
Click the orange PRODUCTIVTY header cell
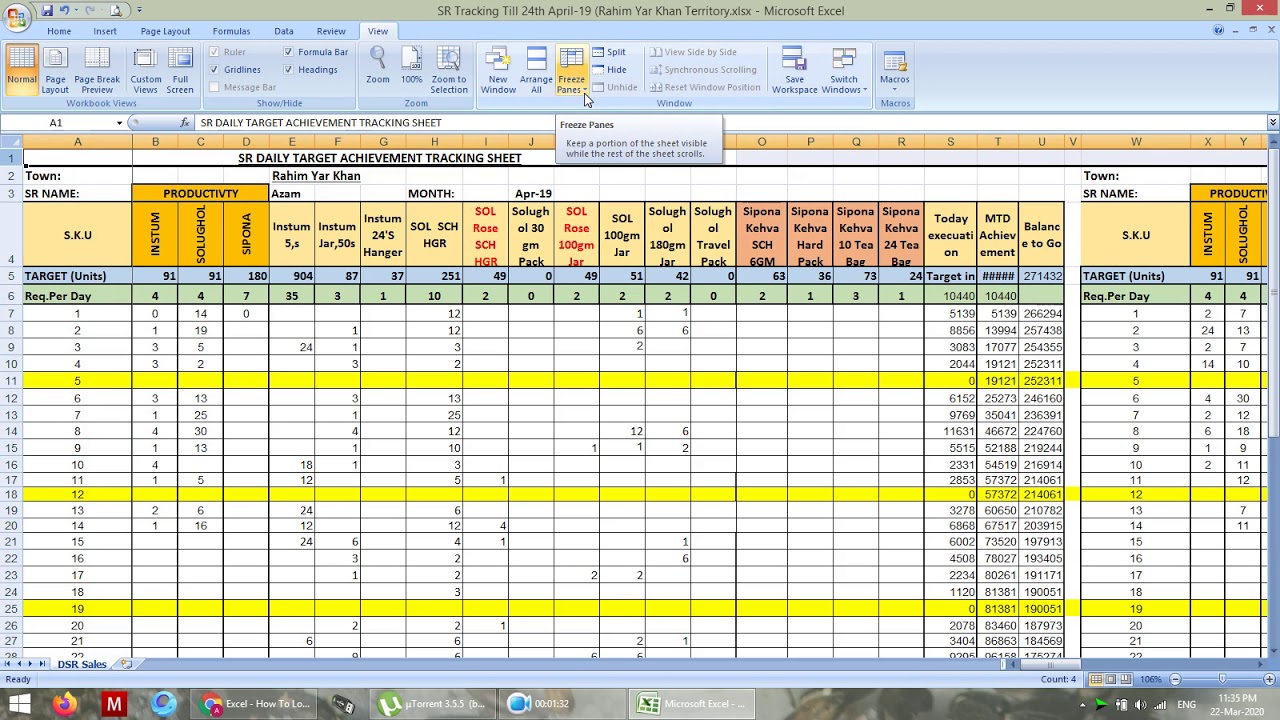coord(200,194)
